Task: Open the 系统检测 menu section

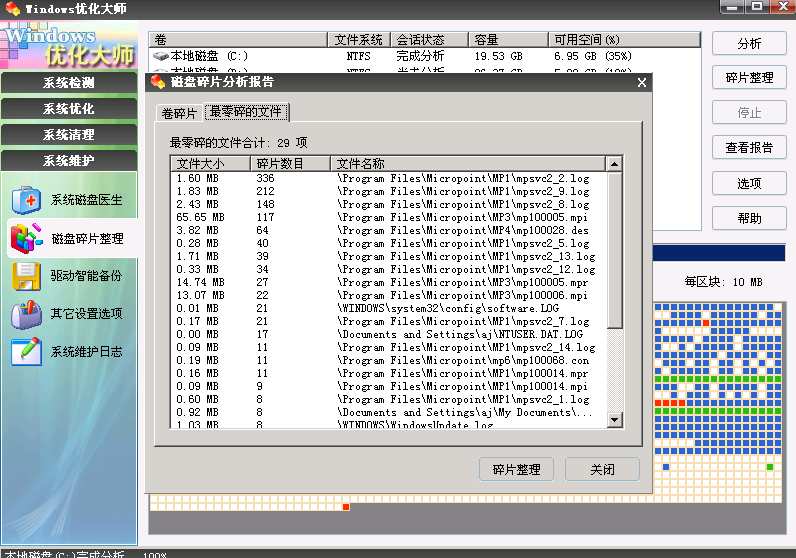Action: 69,83
